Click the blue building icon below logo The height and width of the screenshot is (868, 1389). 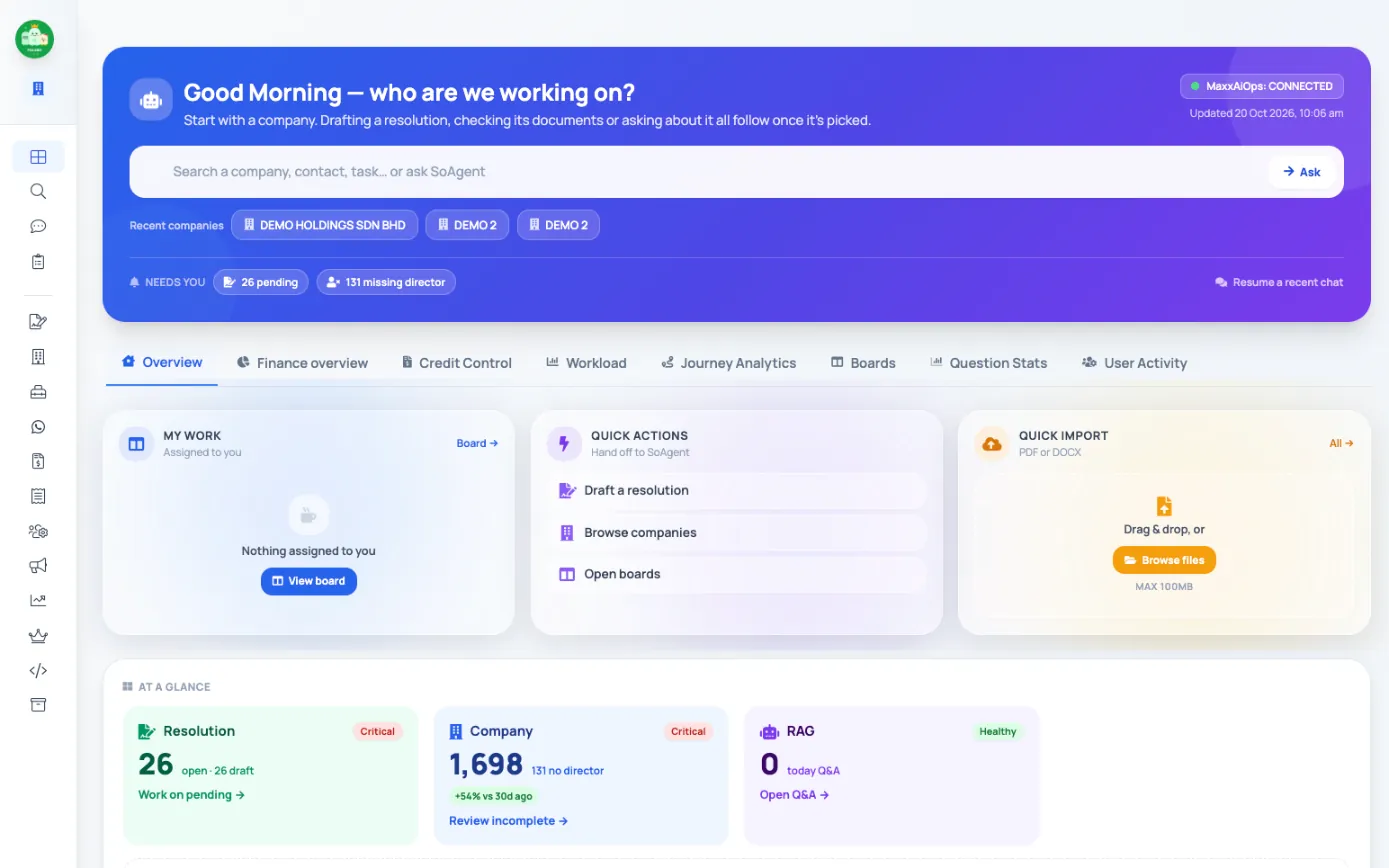[x=38, y=89]
